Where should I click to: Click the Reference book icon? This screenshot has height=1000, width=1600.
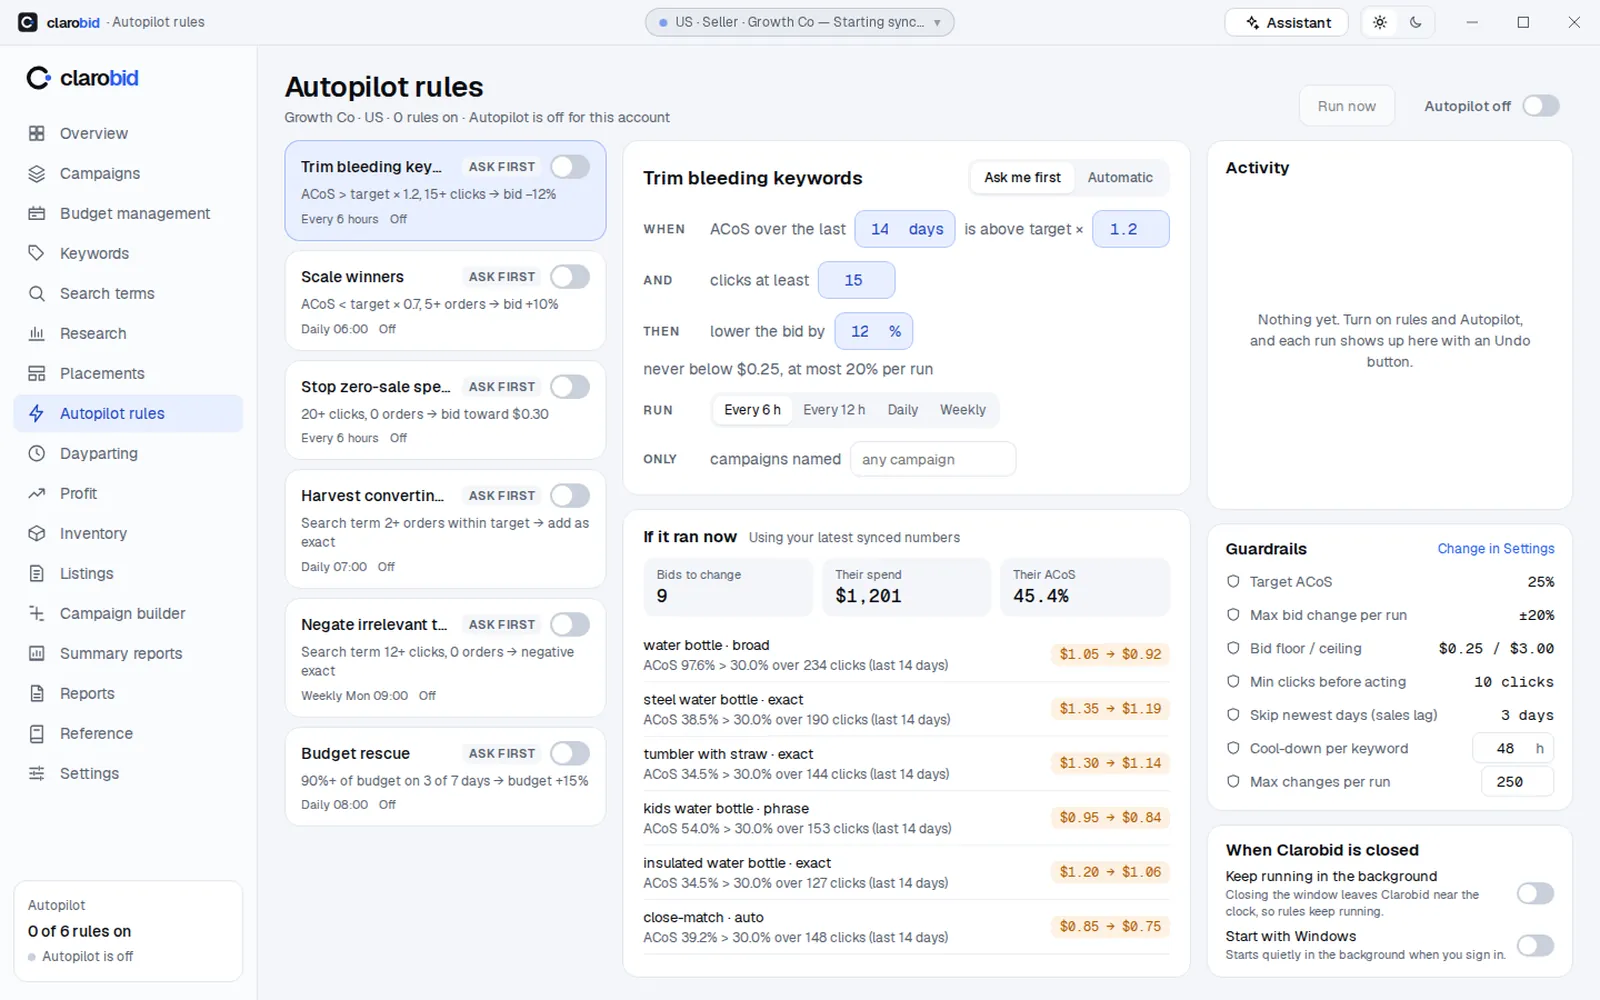tap(37, 733)
